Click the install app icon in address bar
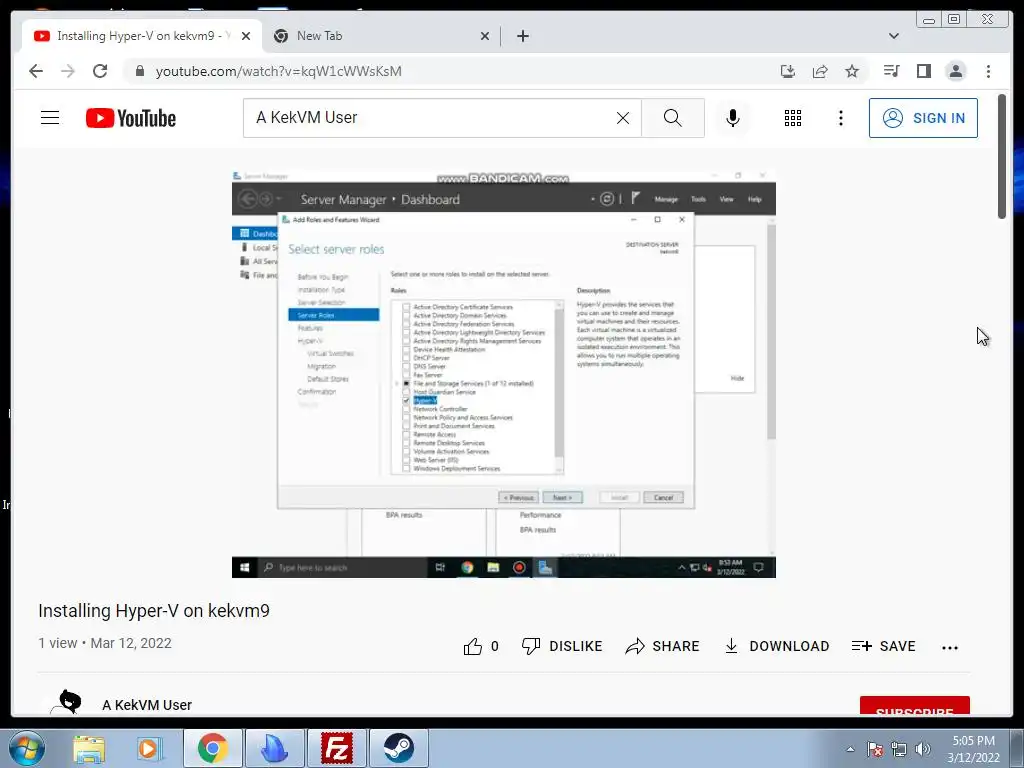Image resolution: width=1024 pixels, height=768 pixels. pyautogui.click(x=788, y=71)
